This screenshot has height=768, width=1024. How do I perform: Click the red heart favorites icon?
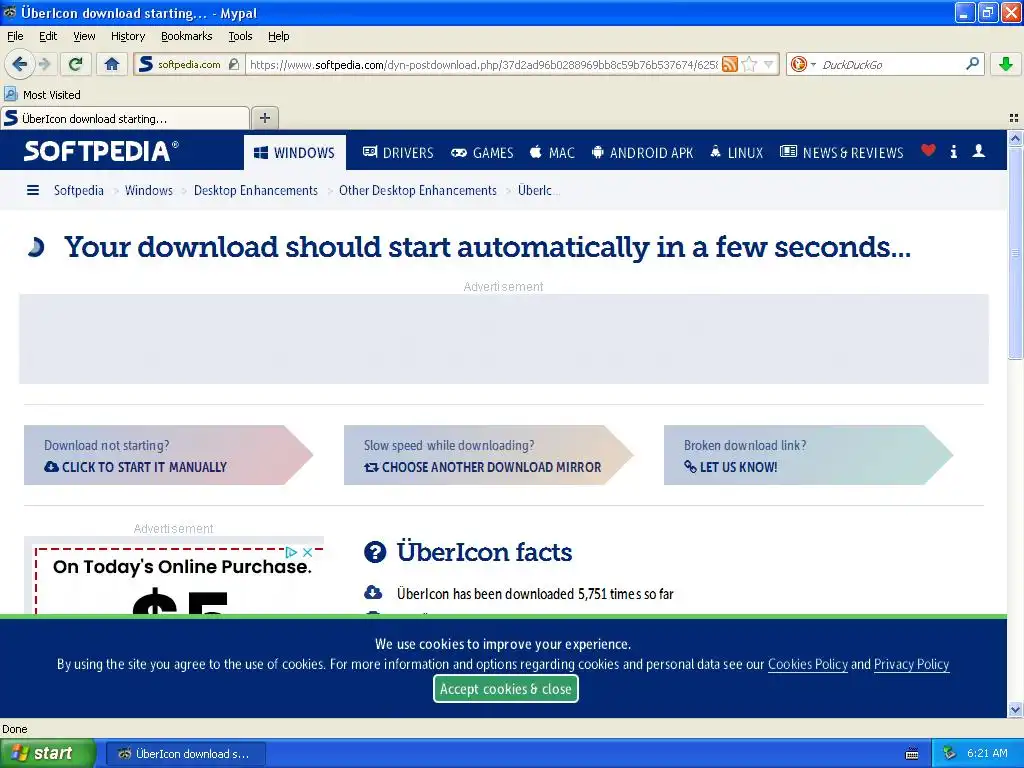[928, 151]
